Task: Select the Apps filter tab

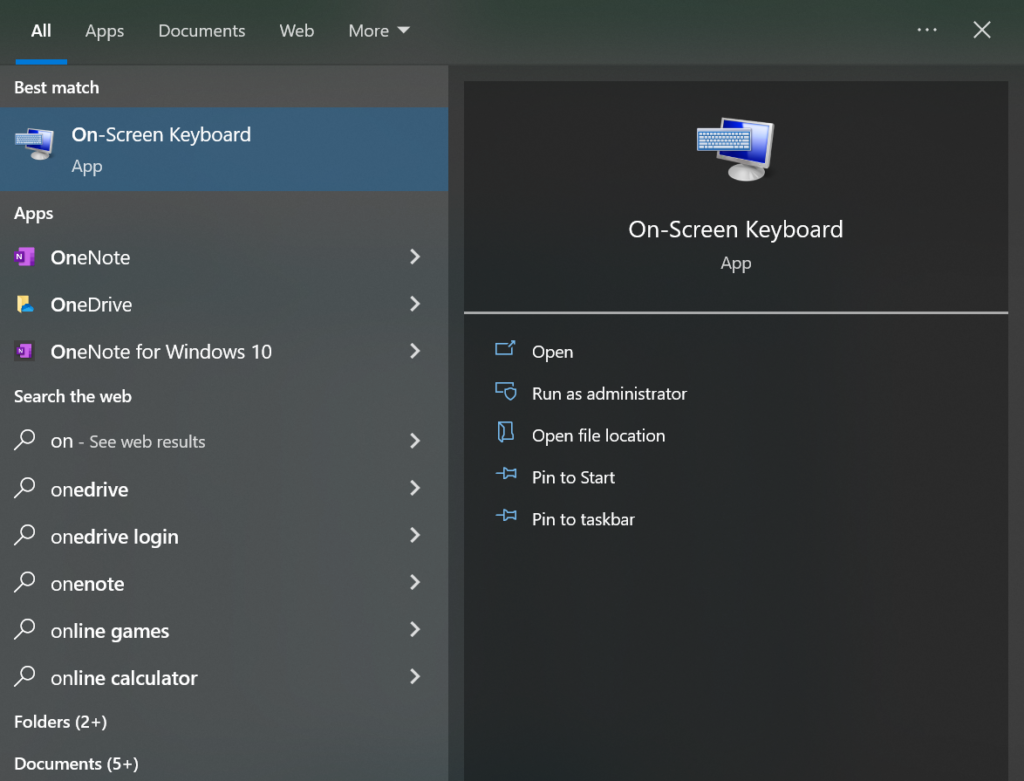Action: coord(104,31)
